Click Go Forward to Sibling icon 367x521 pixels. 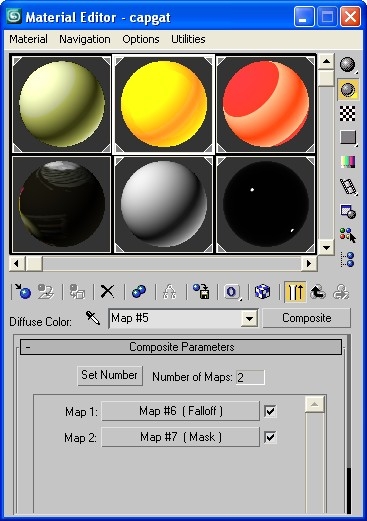tap(341, 292)
